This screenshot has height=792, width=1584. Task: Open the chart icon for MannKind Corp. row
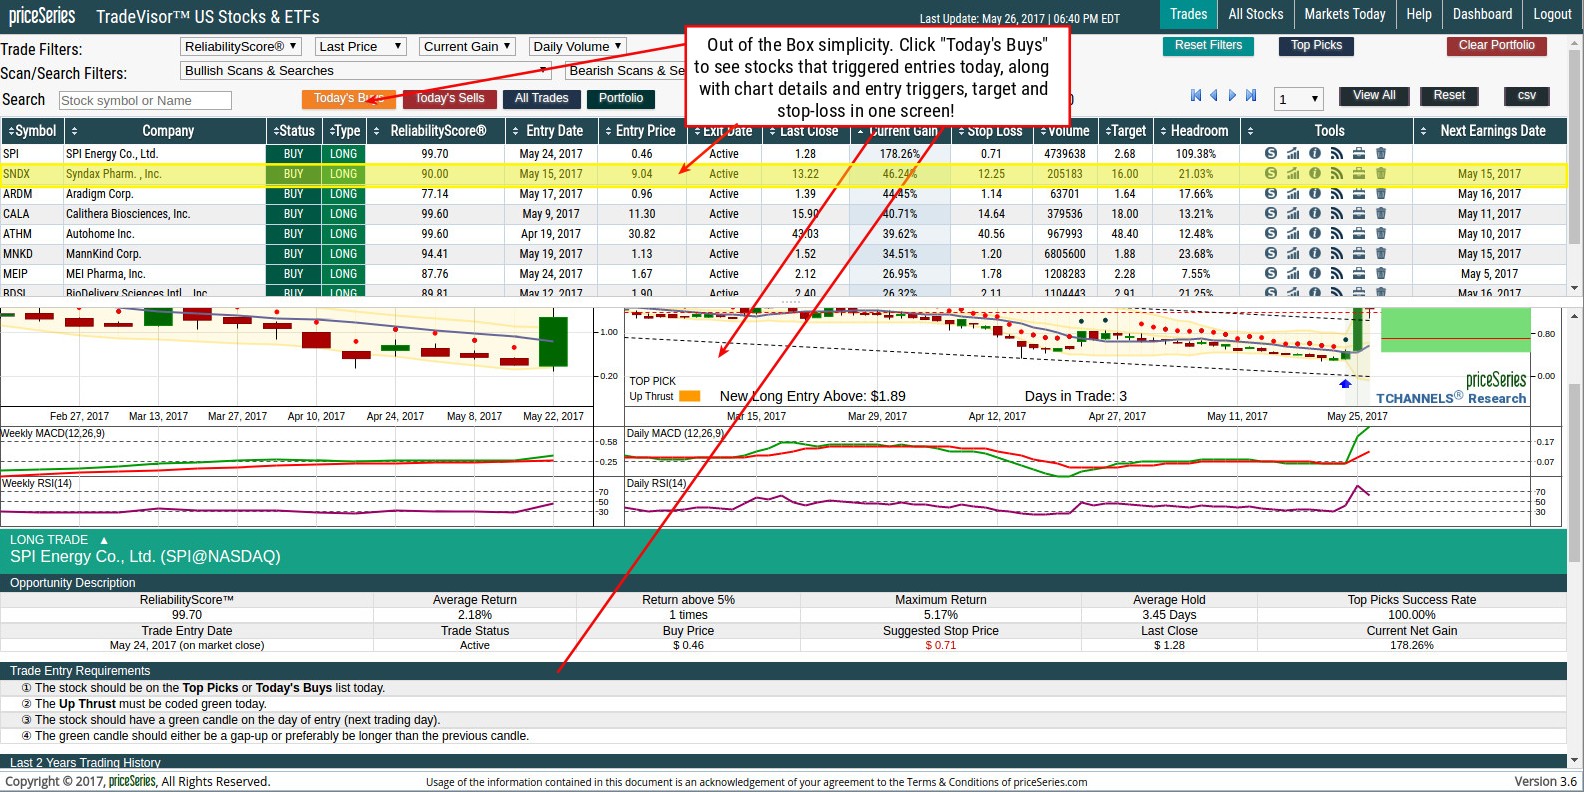click(x=1293, y=253)
